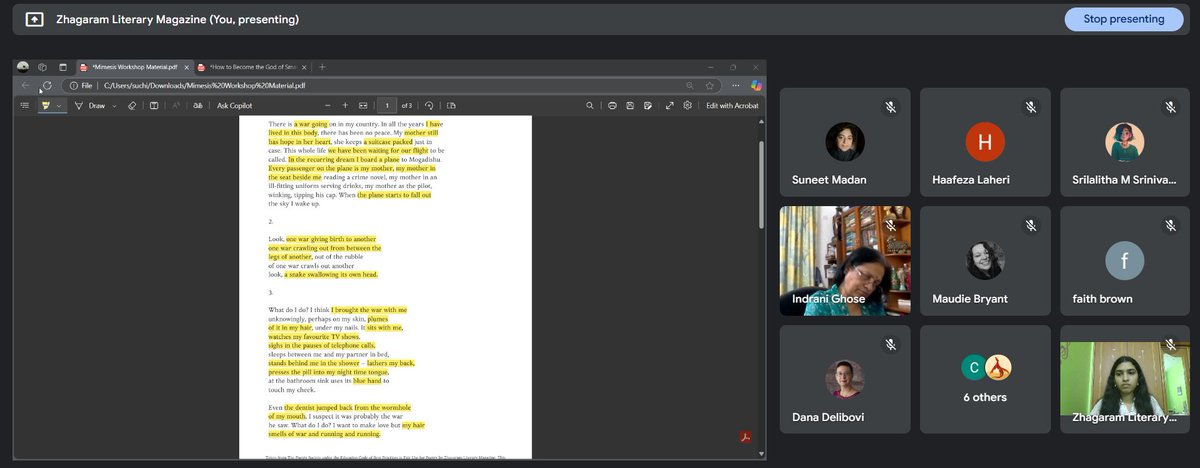Image resolution: width=1200 pixels, height=468 pixels.
Task: Click the Adobe Acrobat floating icon
Action: tap(744, 436)
